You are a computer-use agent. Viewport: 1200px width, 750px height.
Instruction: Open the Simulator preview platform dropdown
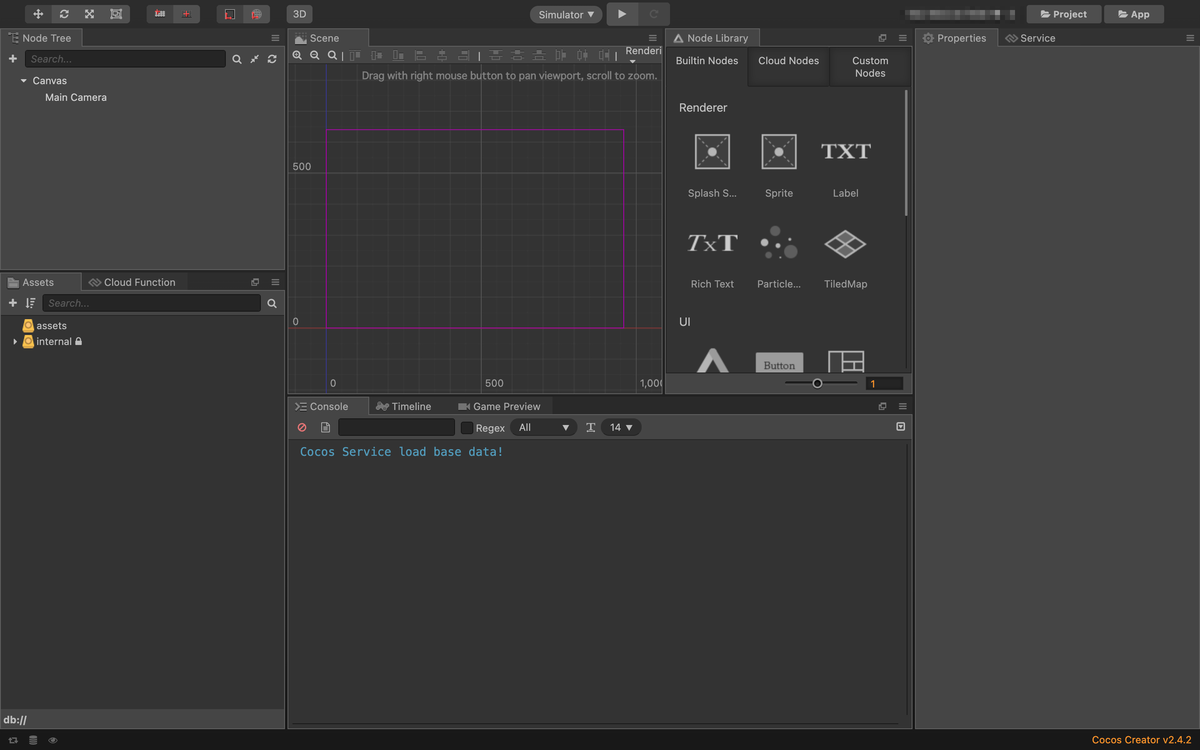tap(567, 14)
